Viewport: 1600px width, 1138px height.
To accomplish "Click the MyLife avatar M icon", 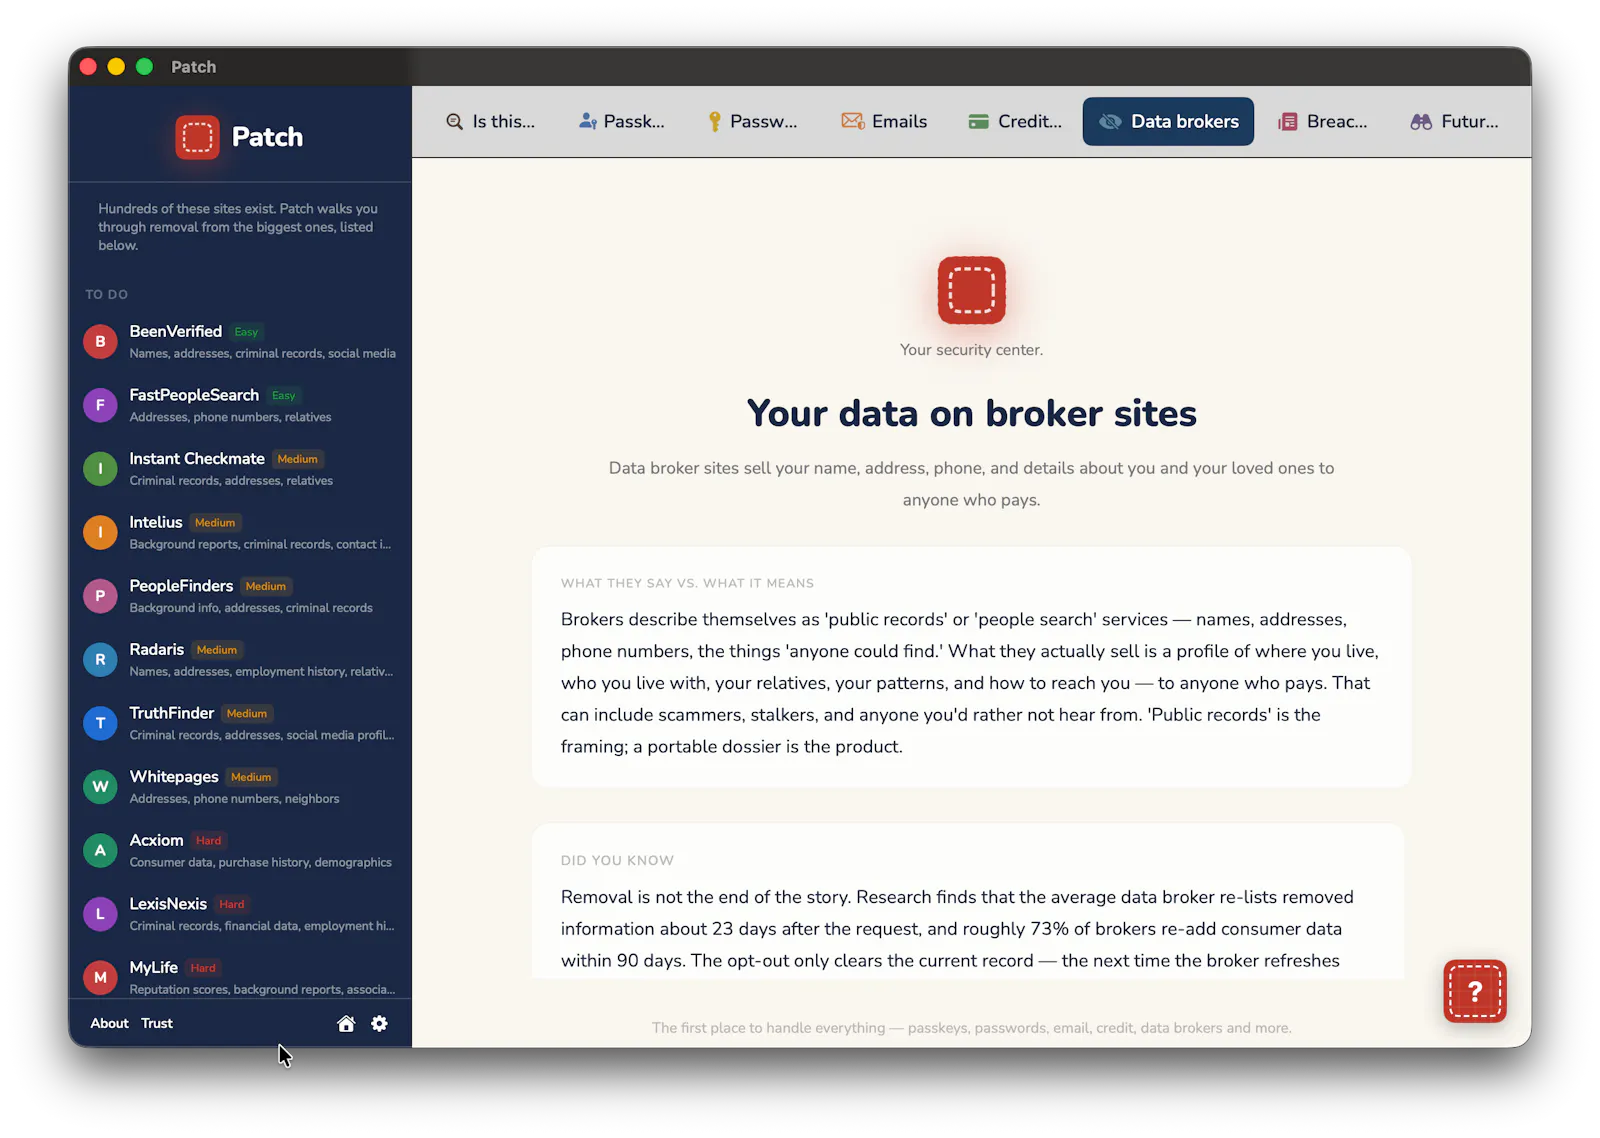I will (x=100, y=977).
